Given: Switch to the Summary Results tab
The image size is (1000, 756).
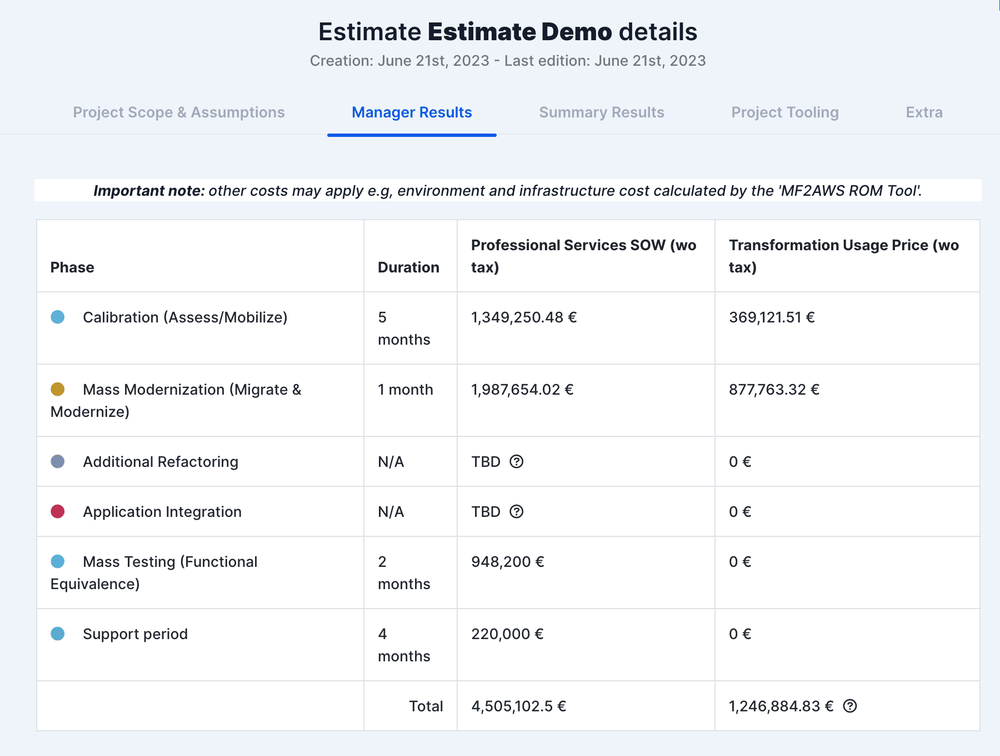Looking at the screenshot, I should coord(601,112).
